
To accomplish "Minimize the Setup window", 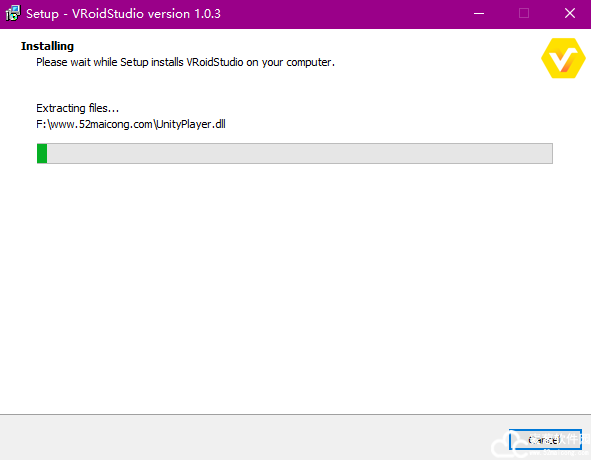I will pos(479,14).
